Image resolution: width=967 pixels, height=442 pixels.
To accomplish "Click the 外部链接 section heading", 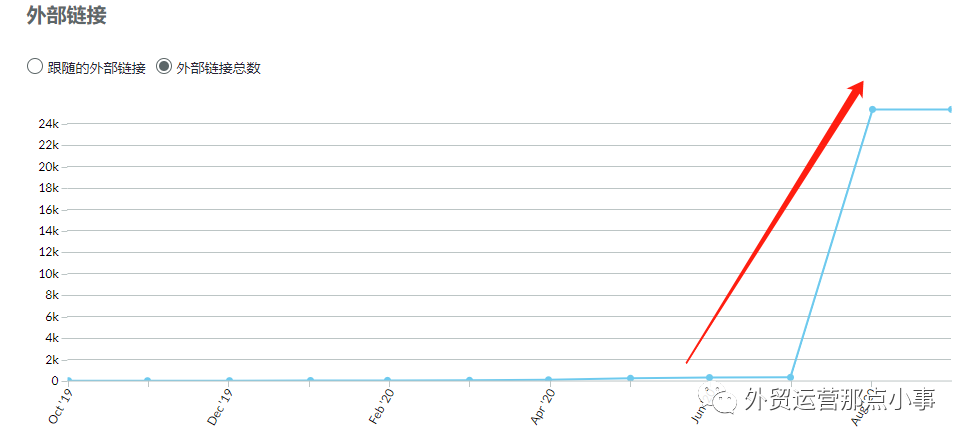I will point(66,16).
